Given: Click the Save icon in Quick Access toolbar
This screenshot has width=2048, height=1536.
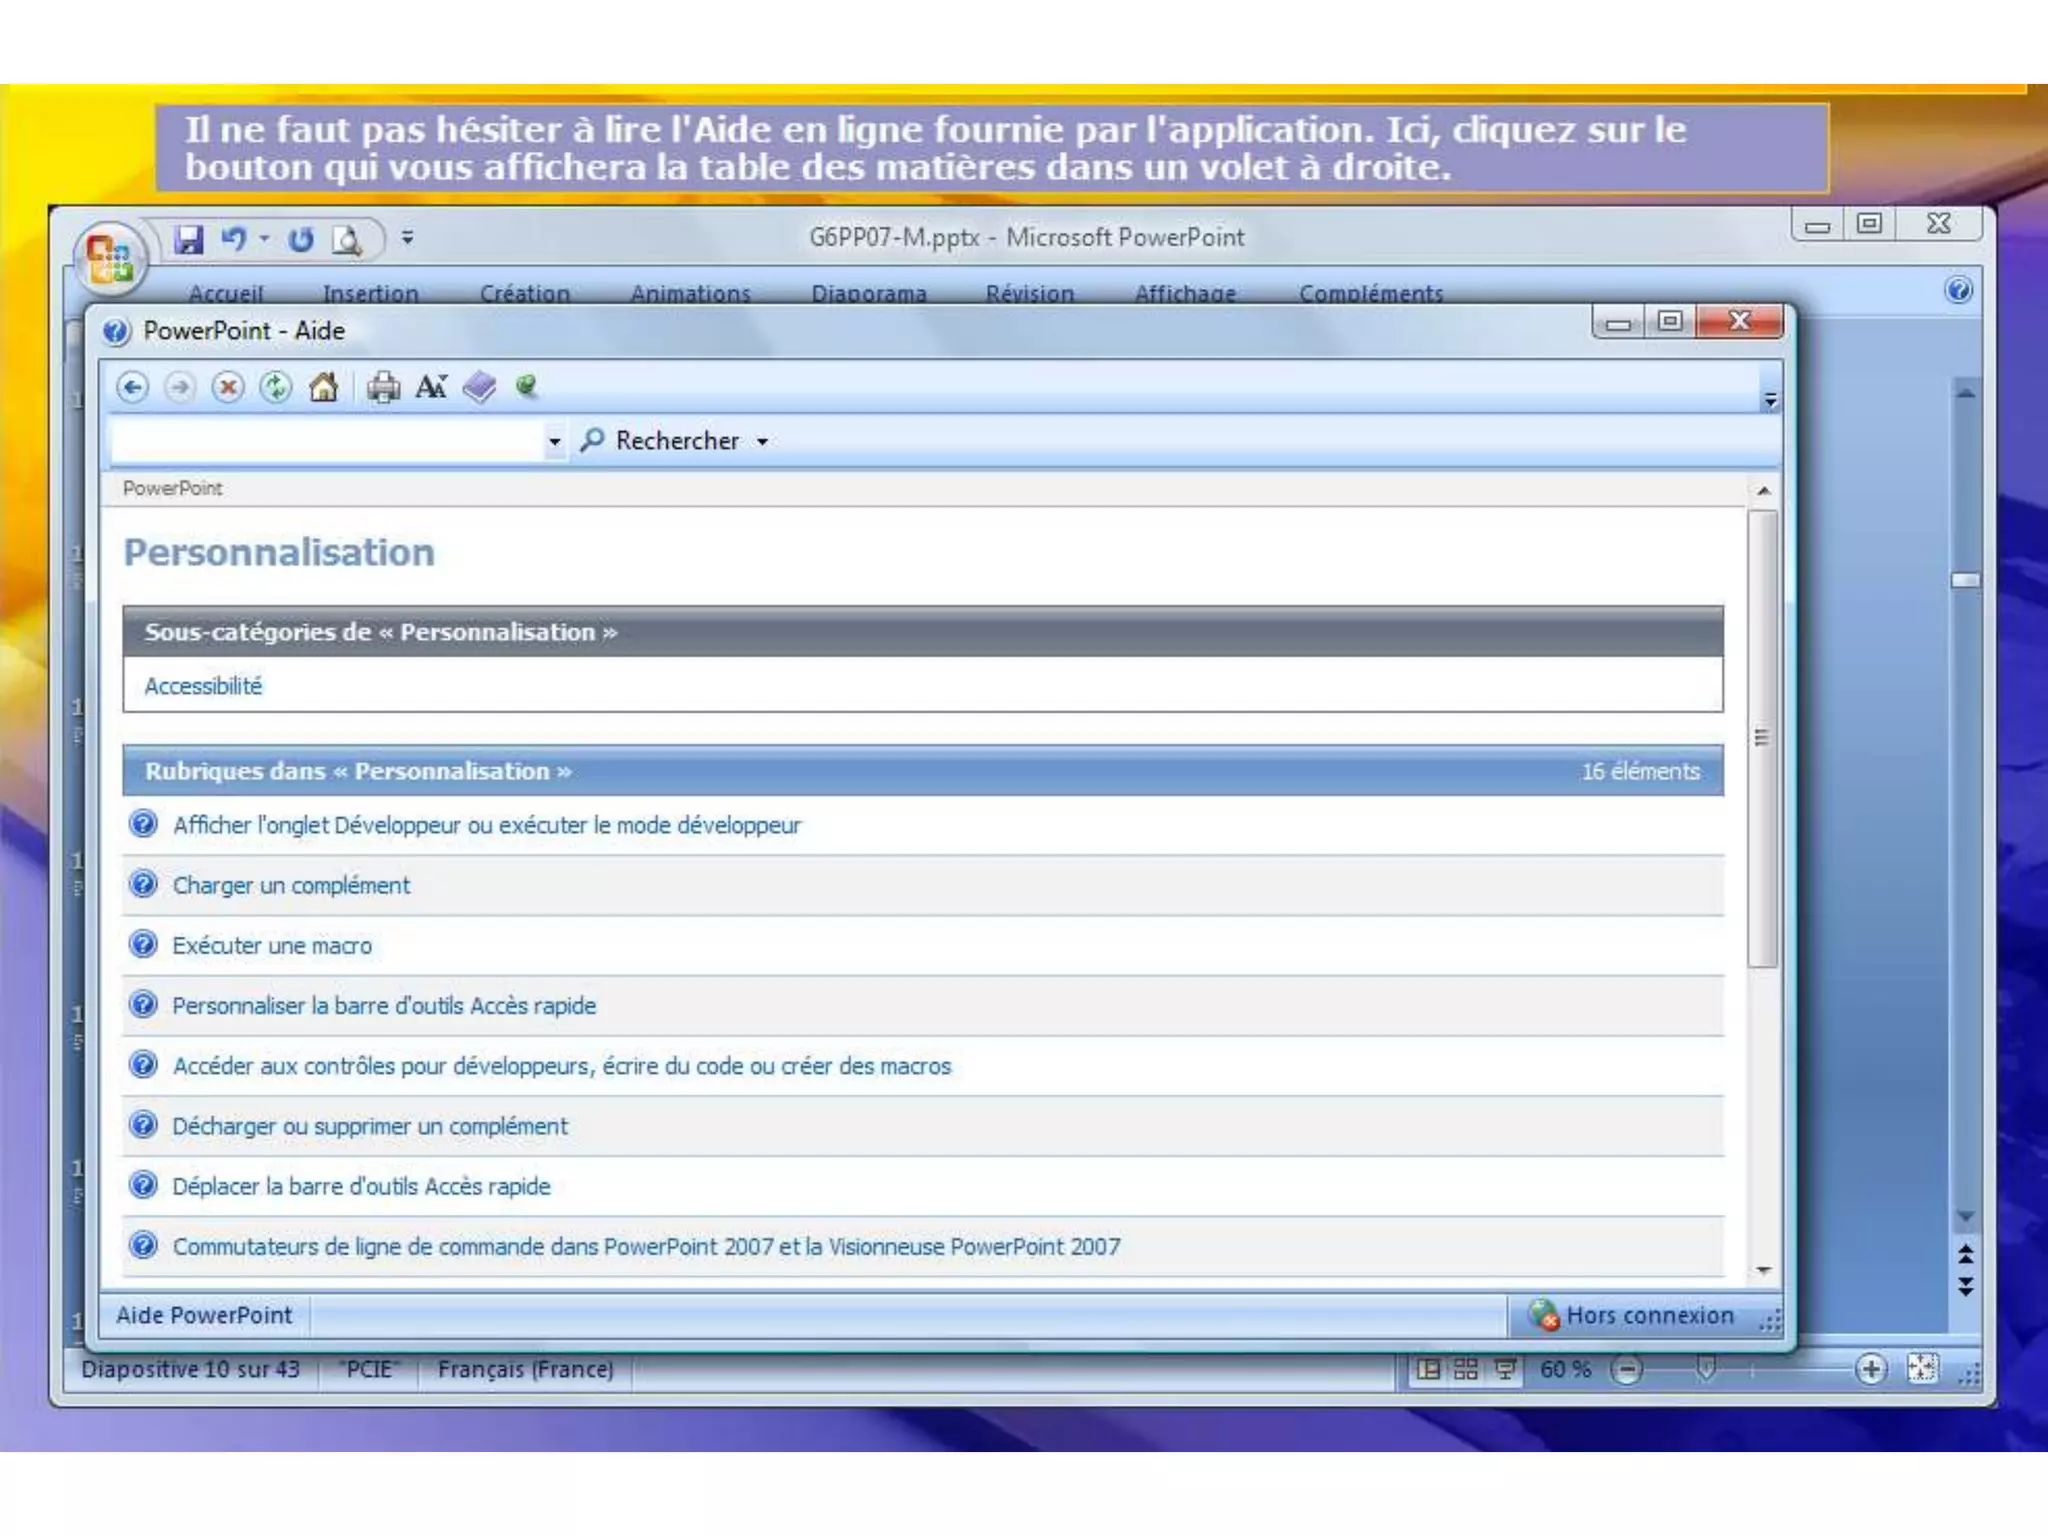Looking at the screenshot, I should [188, 240].
